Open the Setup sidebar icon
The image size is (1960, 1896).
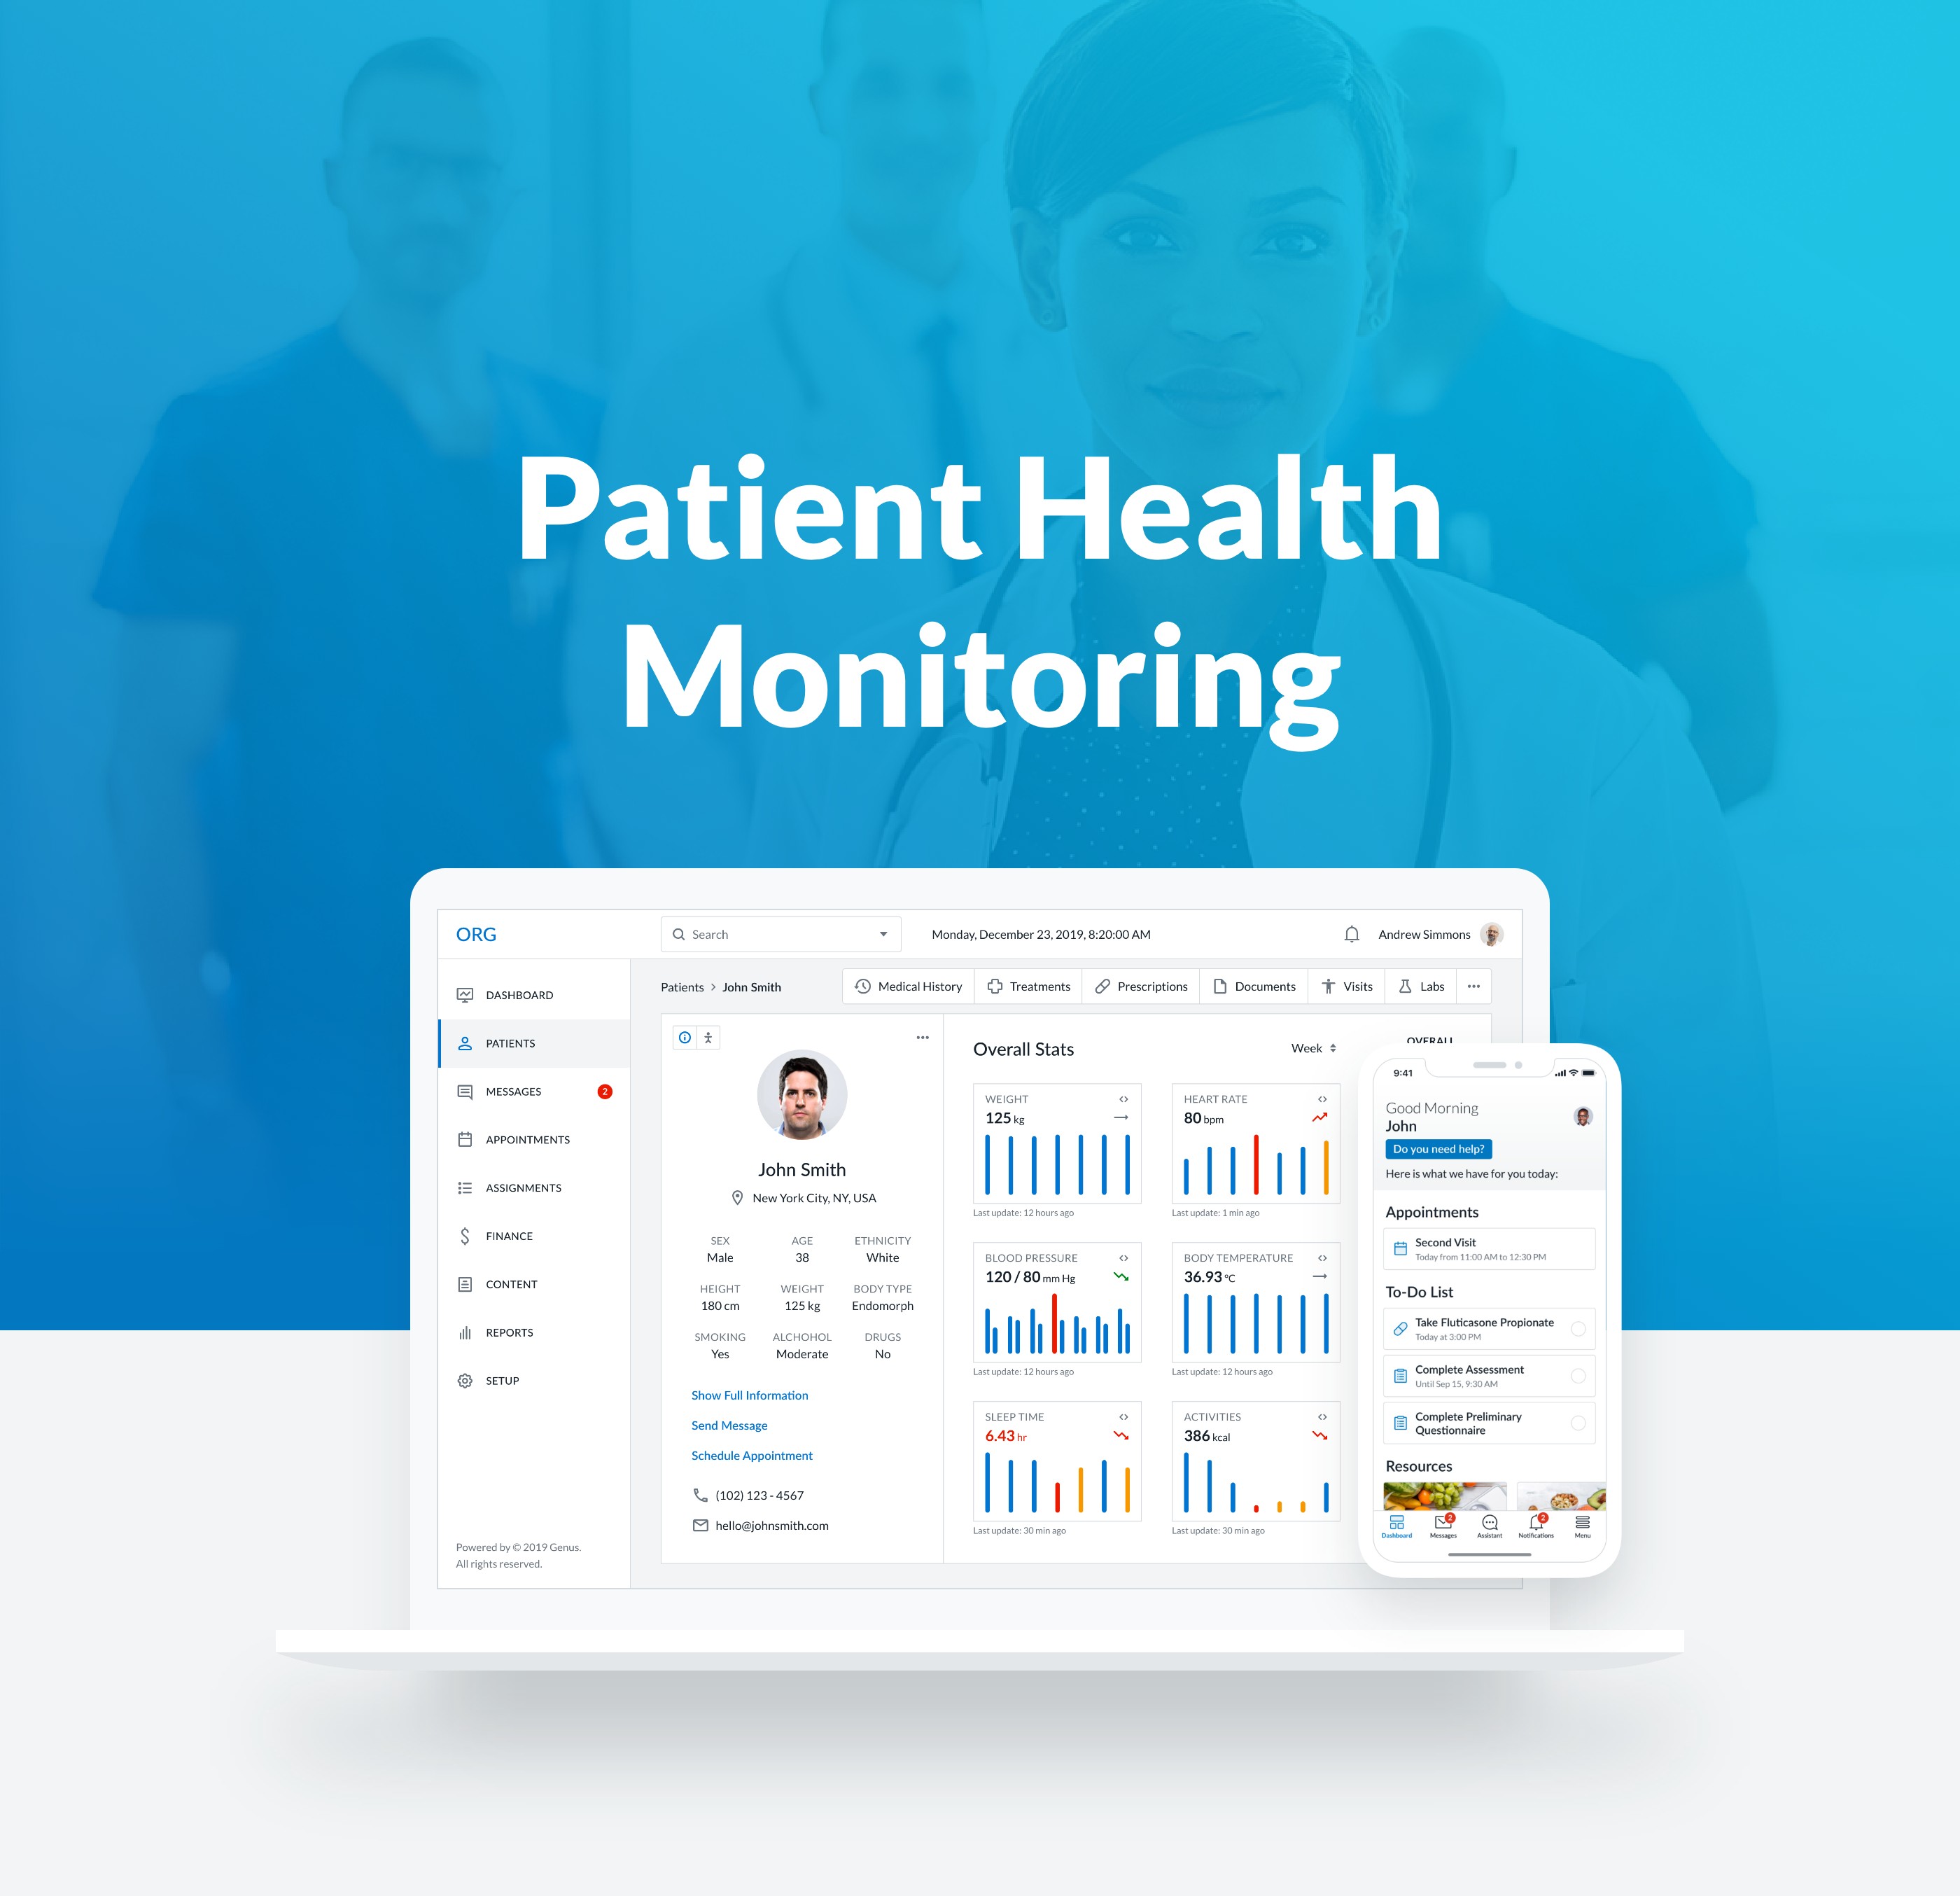pos(462,1381)
